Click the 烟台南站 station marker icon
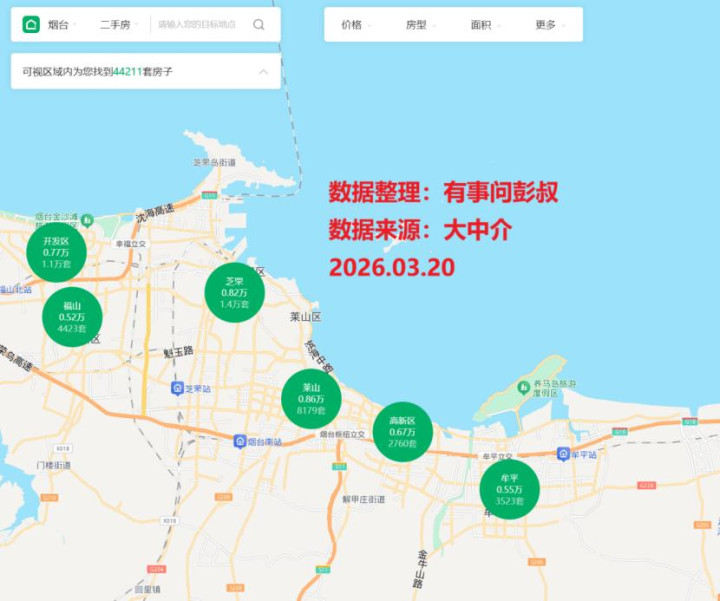Image resolution: width=720 pixels, height=601 pixels. pos(240,441)
